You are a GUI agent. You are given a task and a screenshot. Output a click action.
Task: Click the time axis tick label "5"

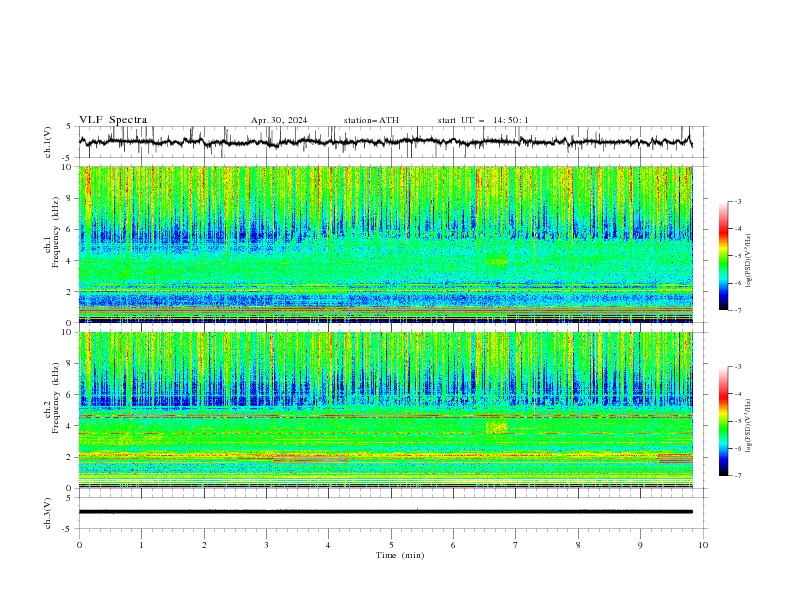391,545
